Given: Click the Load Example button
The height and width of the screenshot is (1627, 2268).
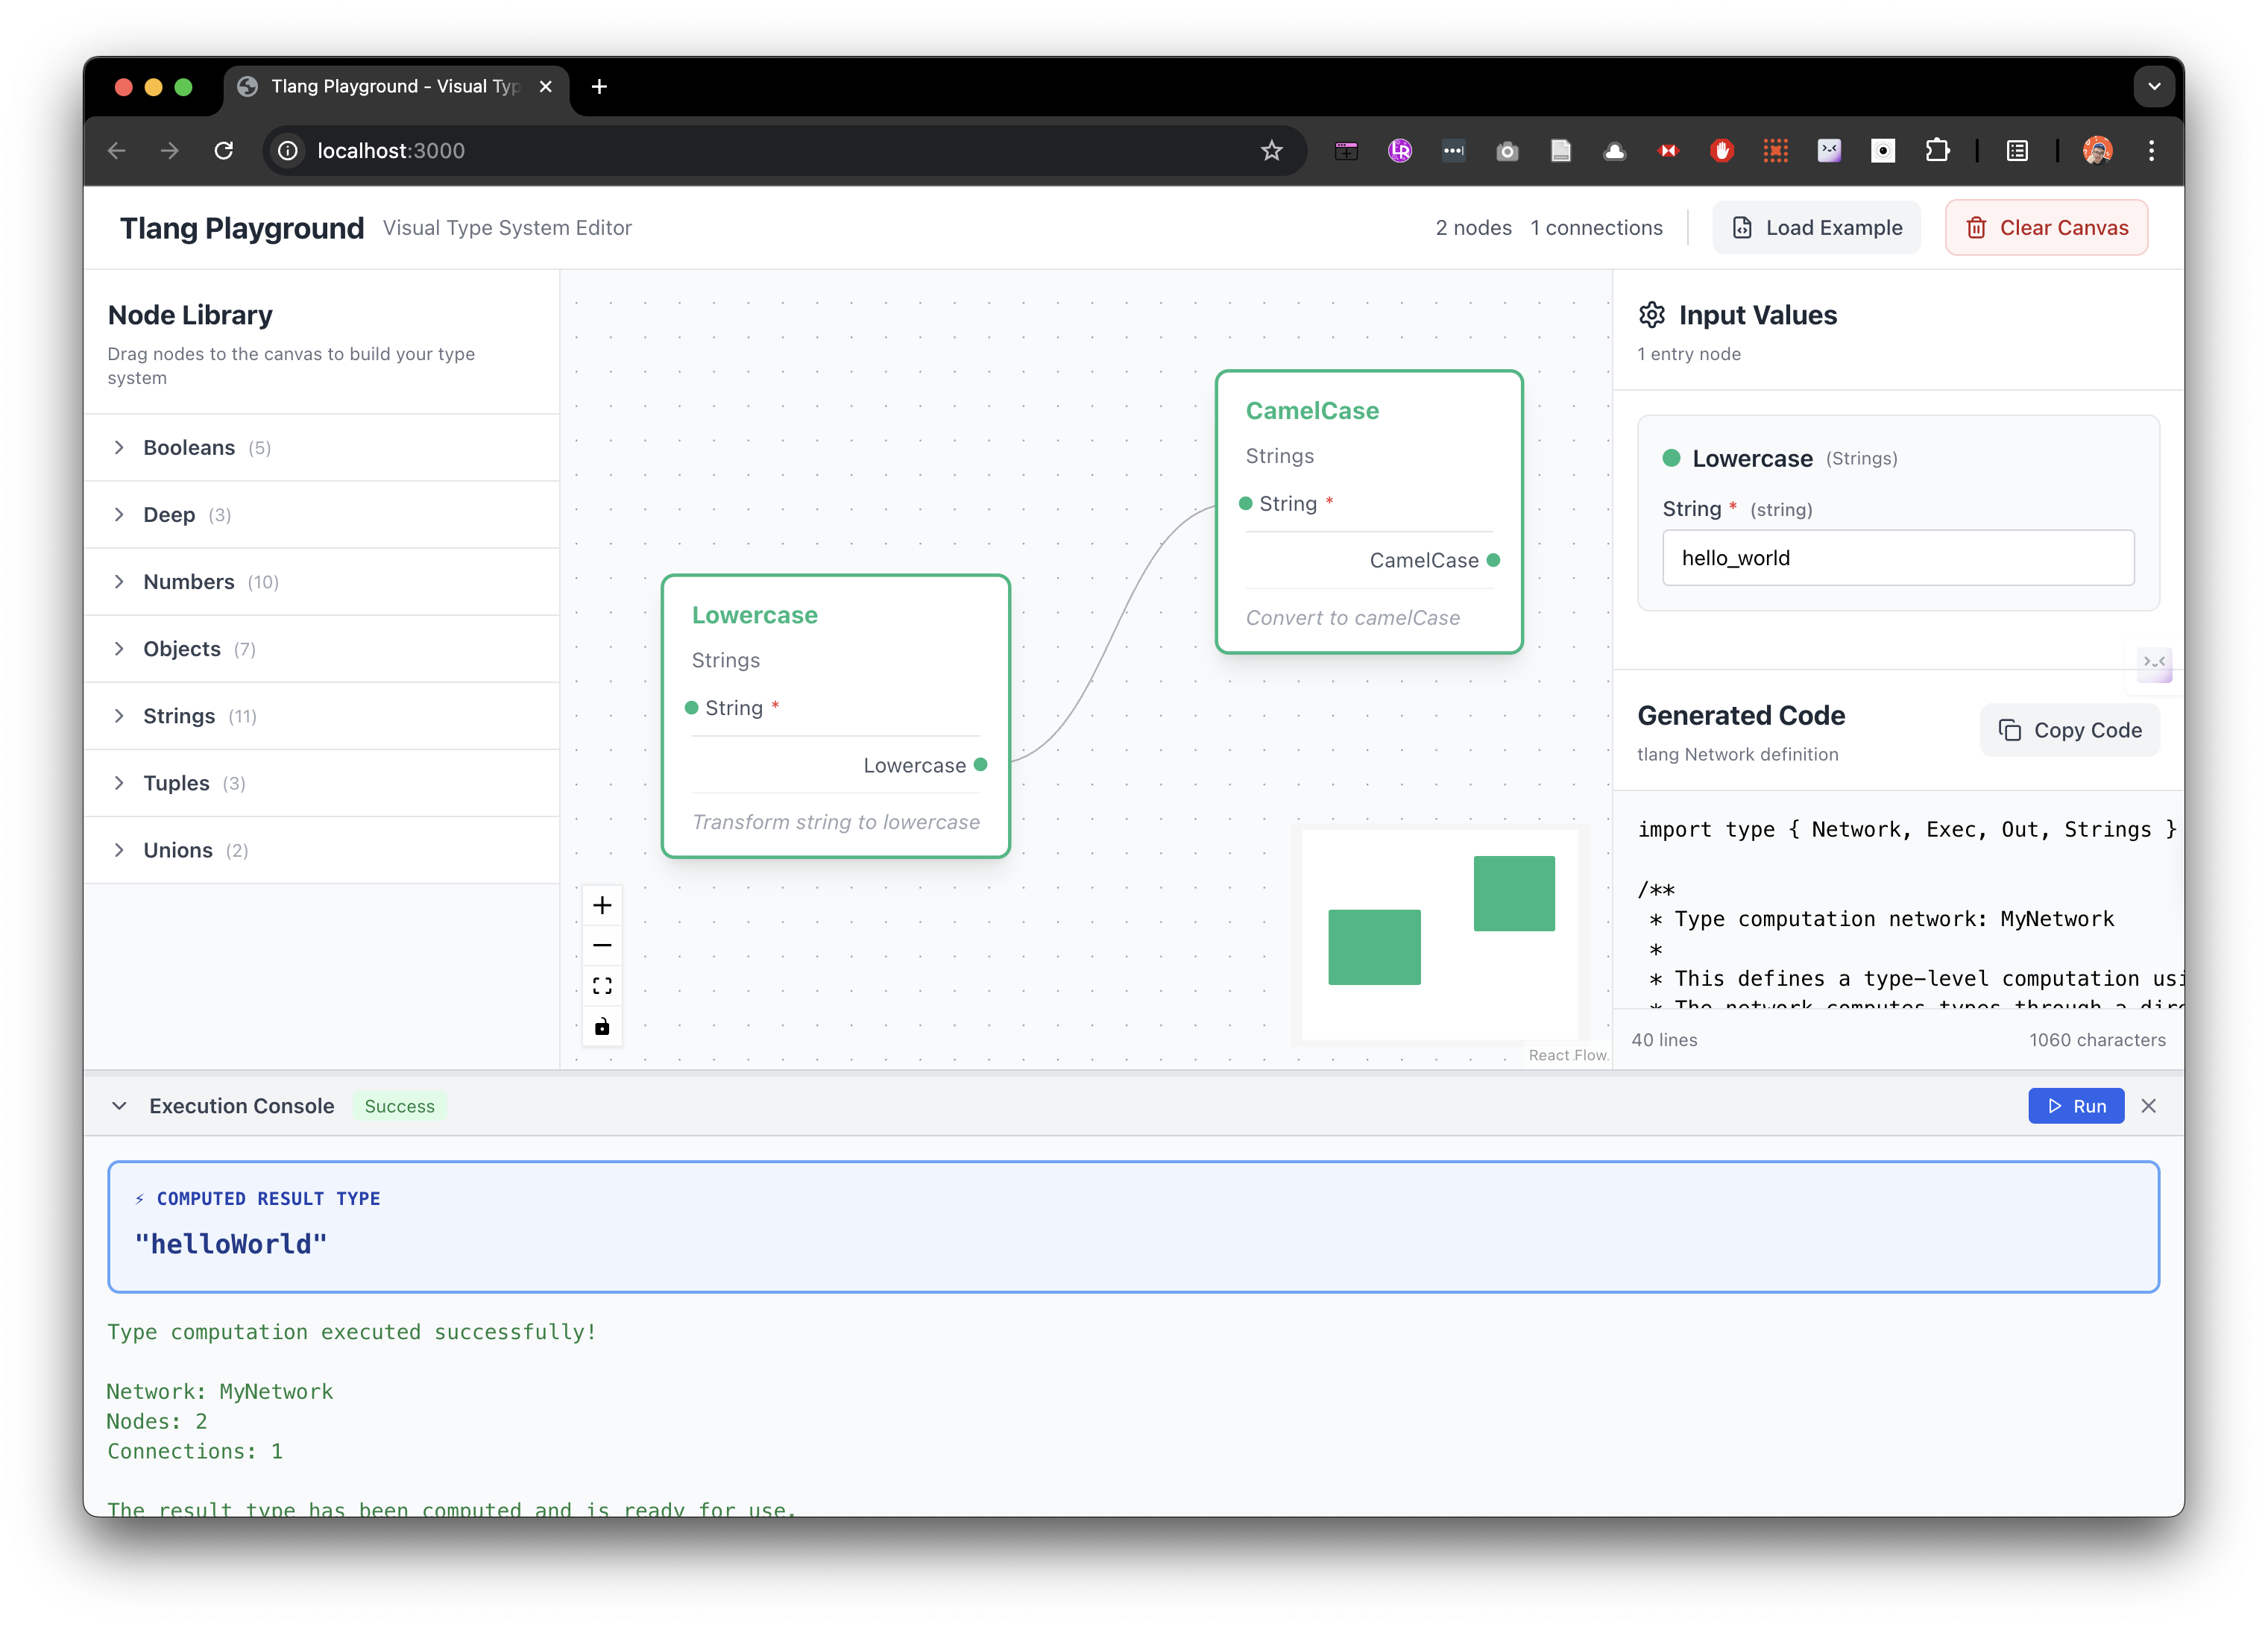Looking at the screenshot, I should pos(1816,228).
